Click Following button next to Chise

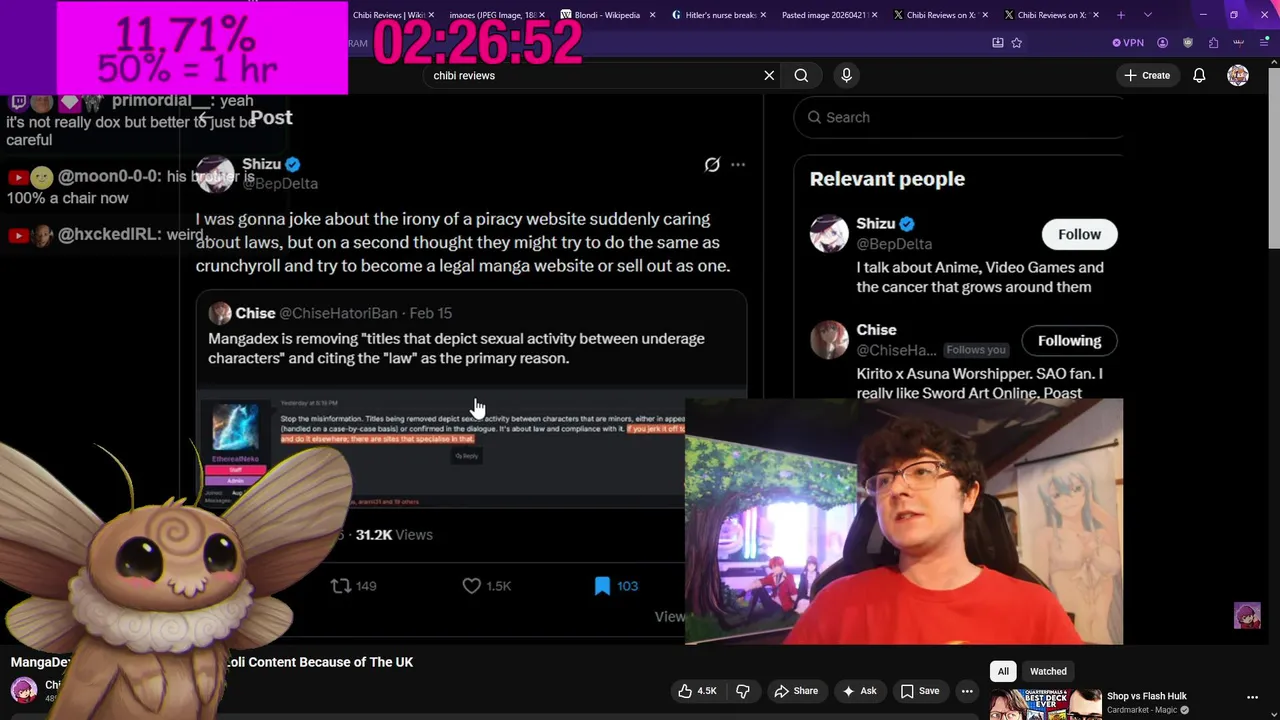tap(1069, 340)
